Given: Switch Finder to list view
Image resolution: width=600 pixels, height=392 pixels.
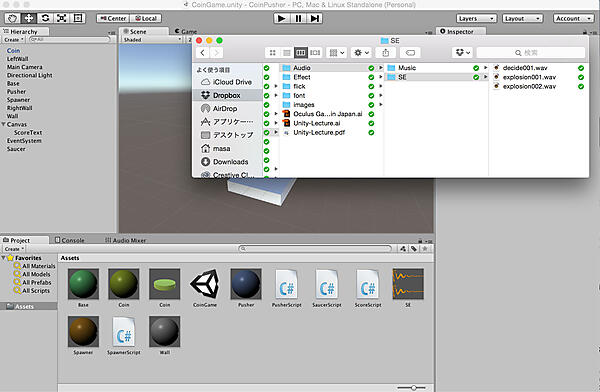Looking at the screenshot, I should tap(287, 53).
